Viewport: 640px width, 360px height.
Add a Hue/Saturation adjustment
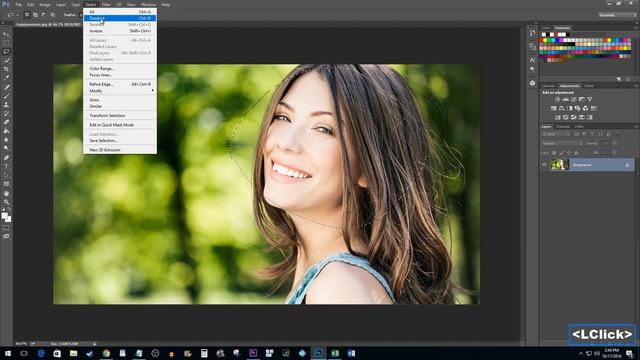tap(553, 108)
